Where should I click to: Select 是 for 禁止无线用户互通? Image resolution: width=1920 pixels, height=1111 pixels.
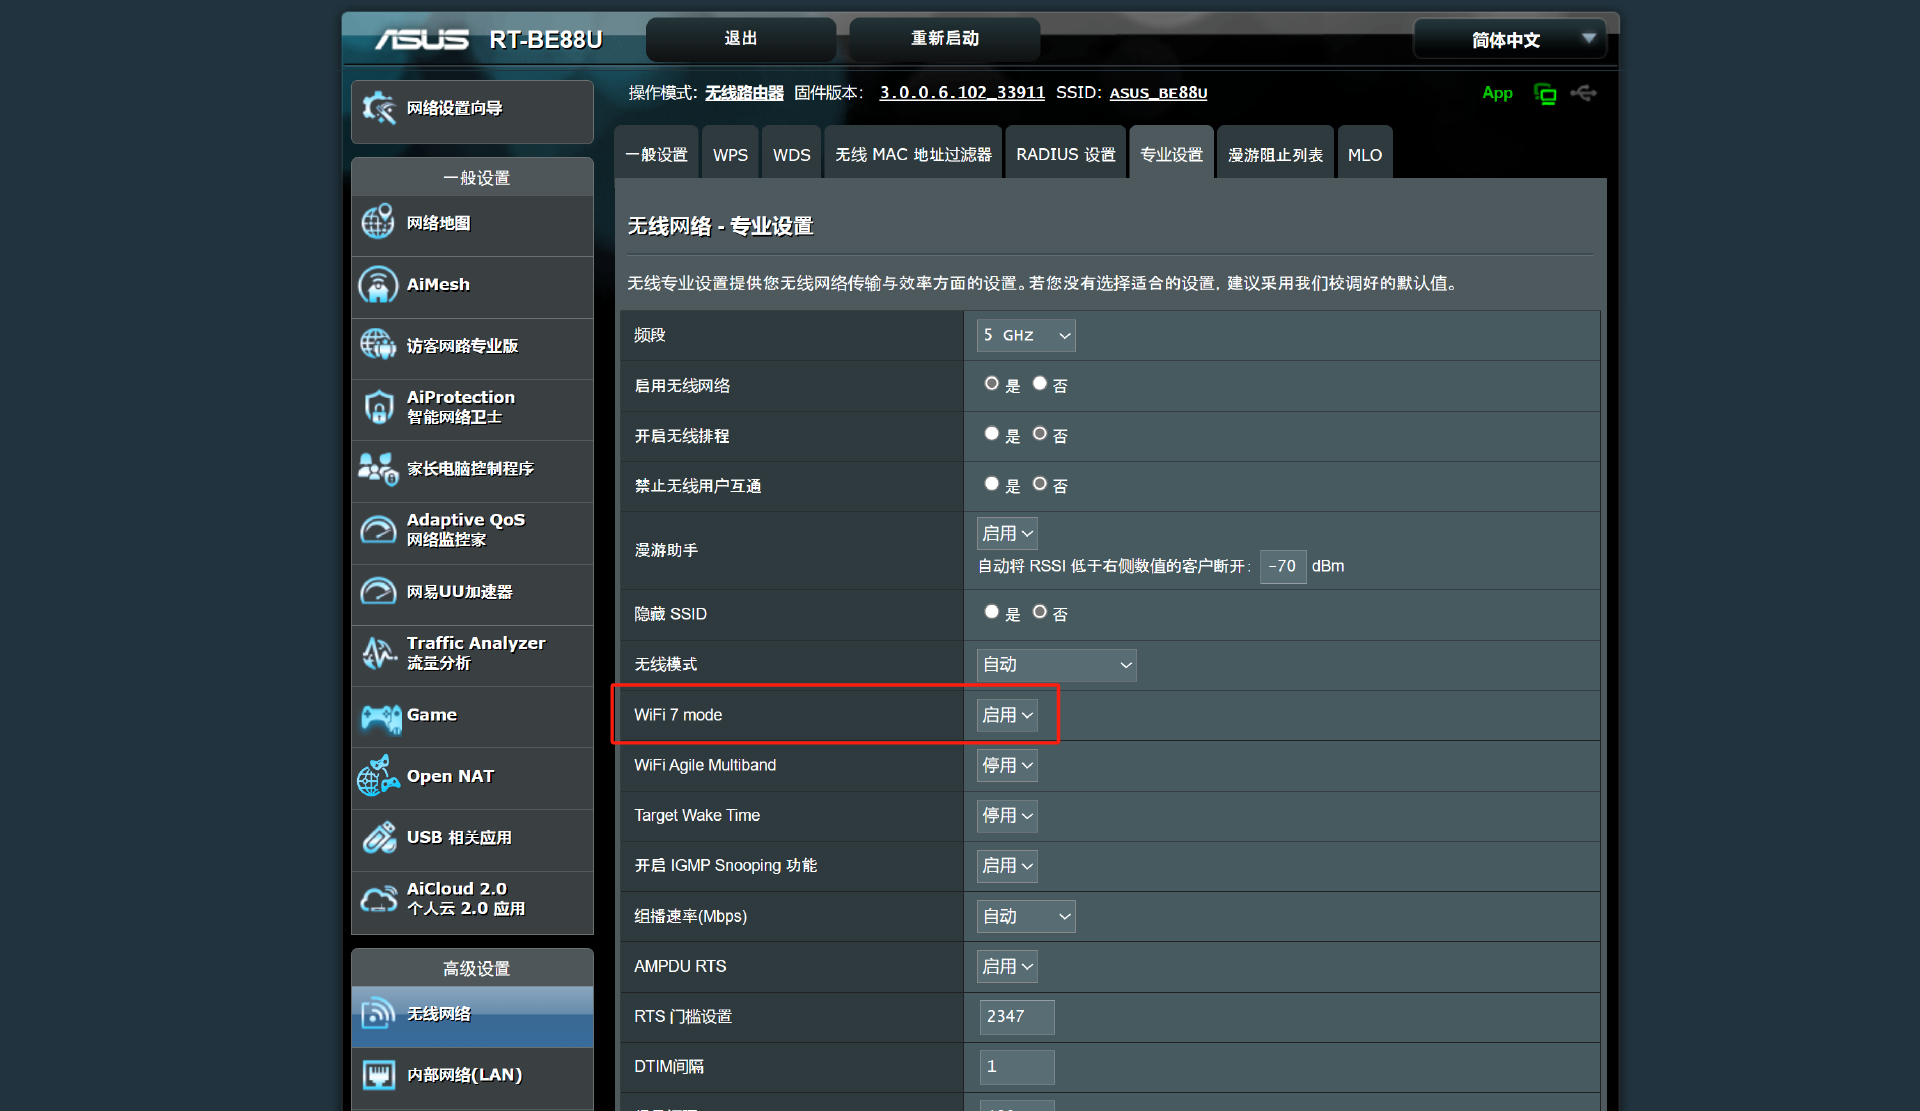991,484
